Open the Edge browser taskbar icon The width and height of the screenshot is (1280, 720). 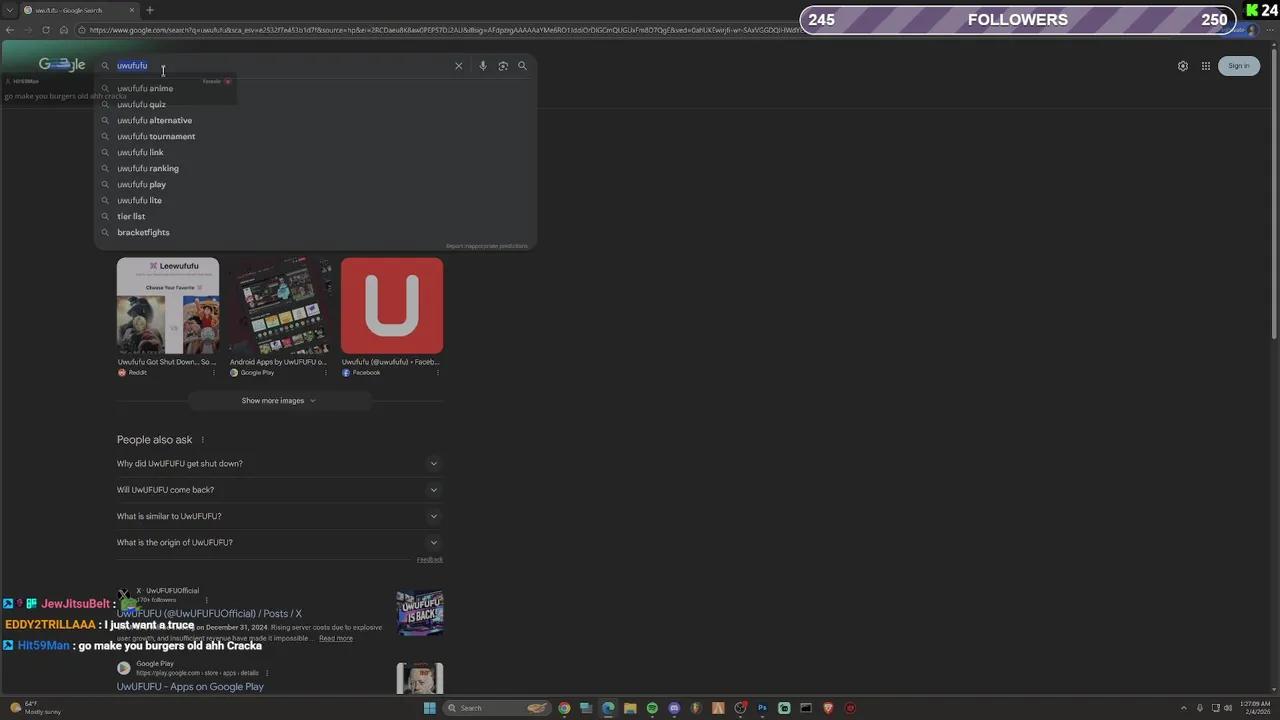point(608,708)
